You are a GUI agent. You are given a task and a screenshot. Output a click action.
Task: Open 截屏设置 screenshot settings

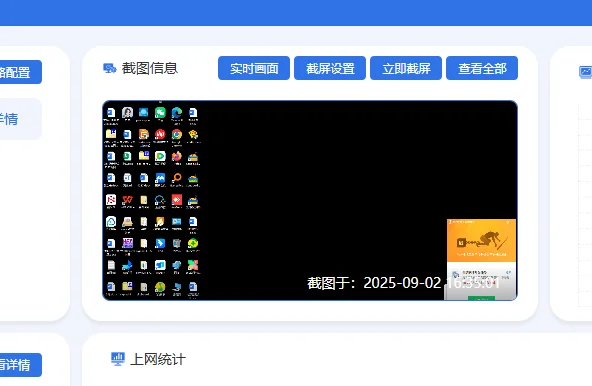point(330,68)
